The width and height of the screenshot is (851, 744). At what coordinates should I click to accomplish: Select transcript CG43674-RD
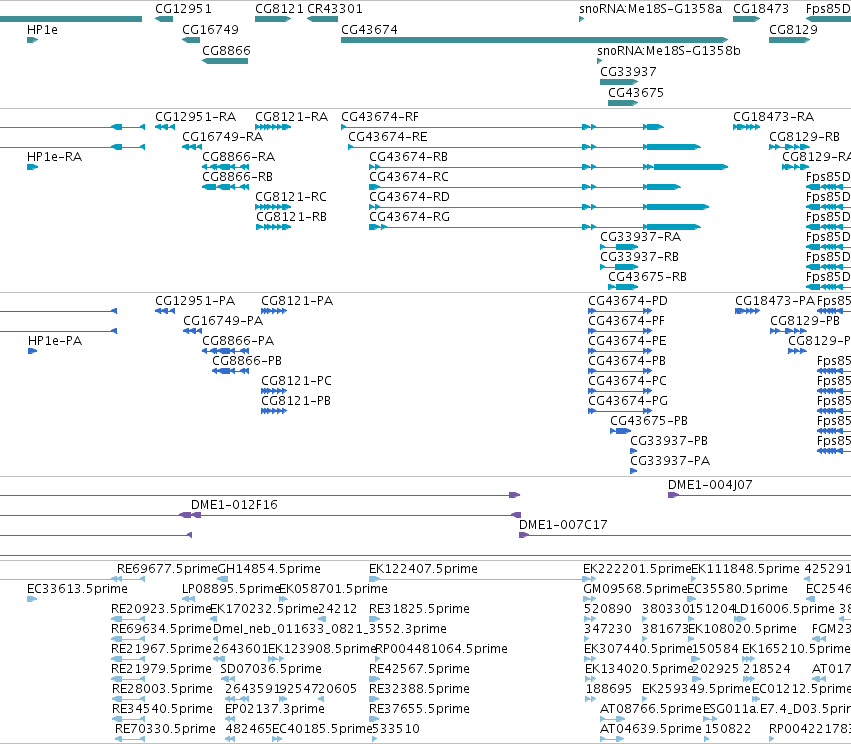(x=539, y=207)
